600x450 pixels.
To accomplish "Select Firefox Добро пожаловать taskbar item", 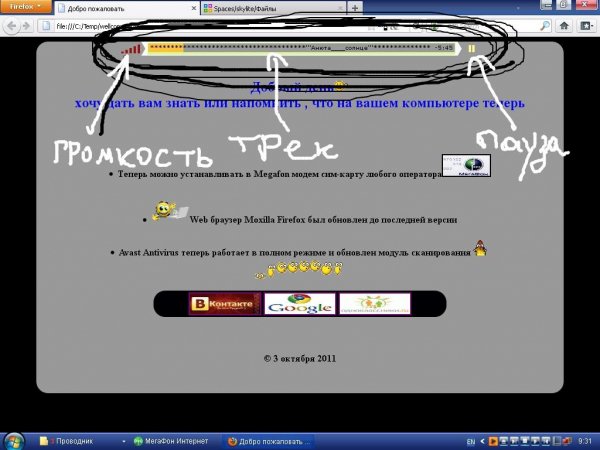I will 269,441.
